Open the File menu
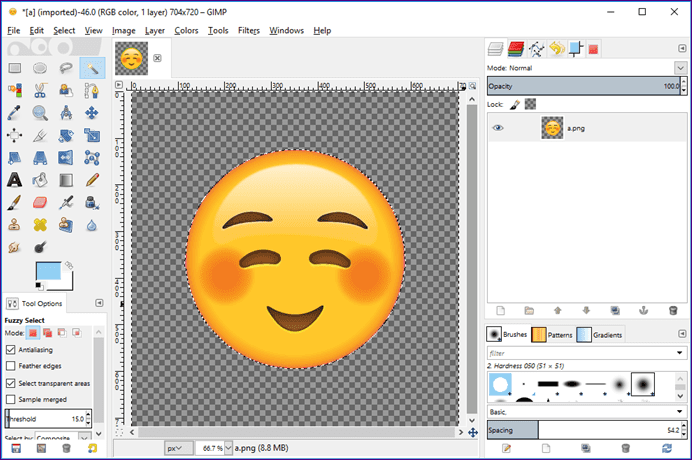692x460 pixels. tap(13, 30)
